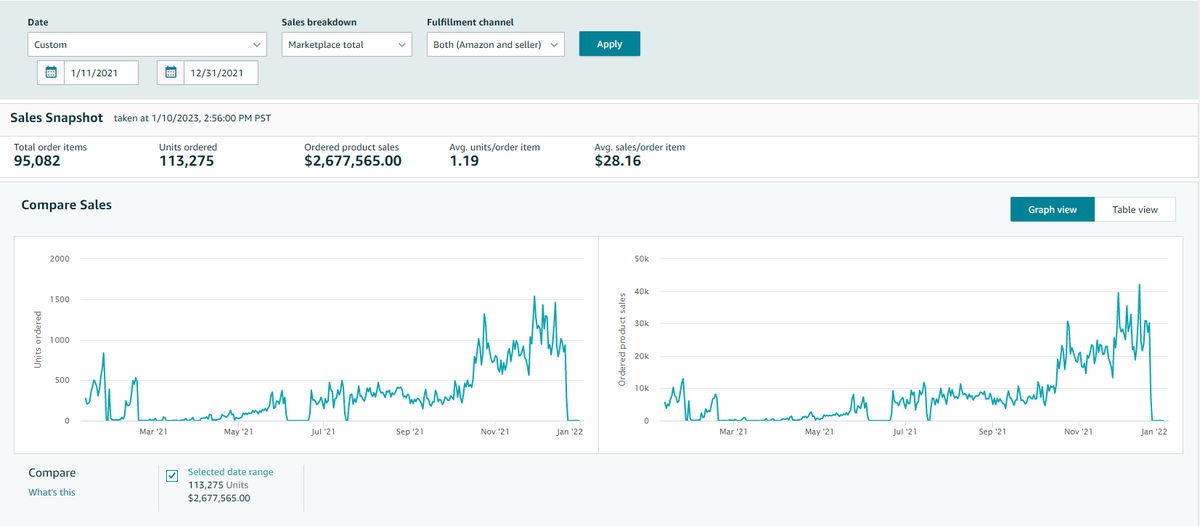Screen dimensions: 1200x526
Task: Click the Ordered product sales value $2,677,565.00
Action: pos(352,161)
